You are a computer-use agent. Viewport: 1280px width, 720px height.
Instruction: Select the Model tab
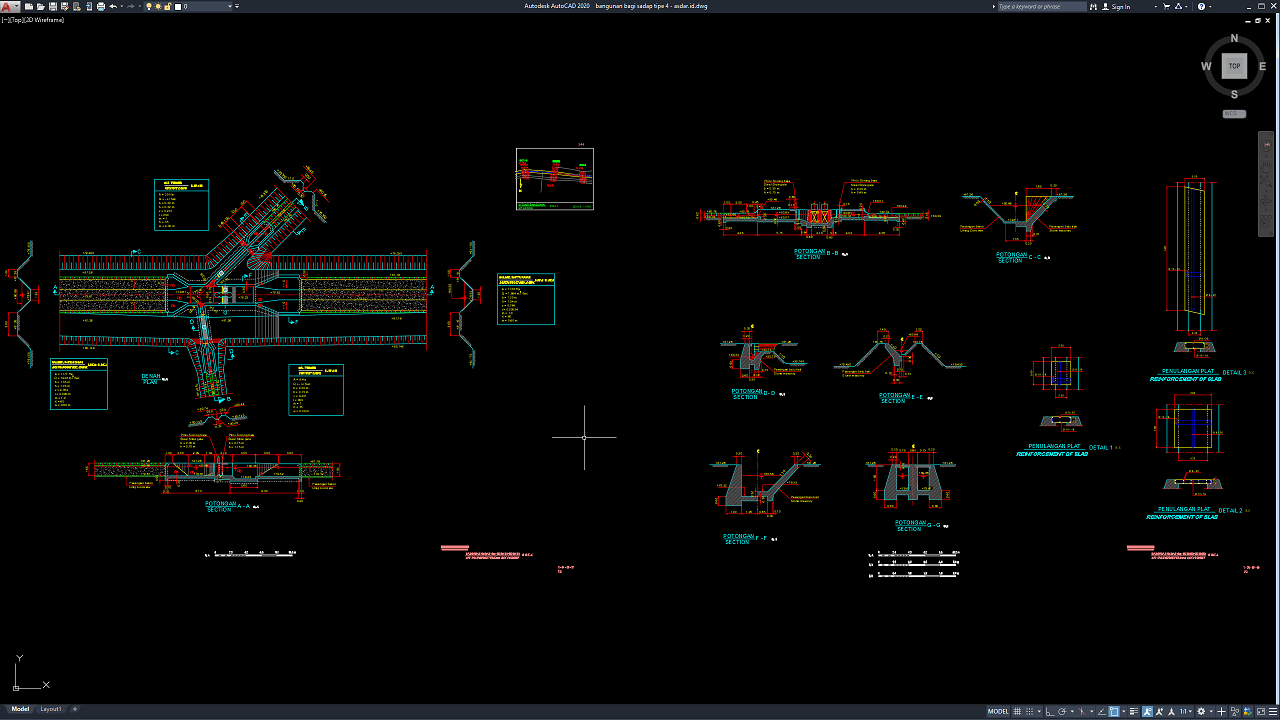(20, 709)
